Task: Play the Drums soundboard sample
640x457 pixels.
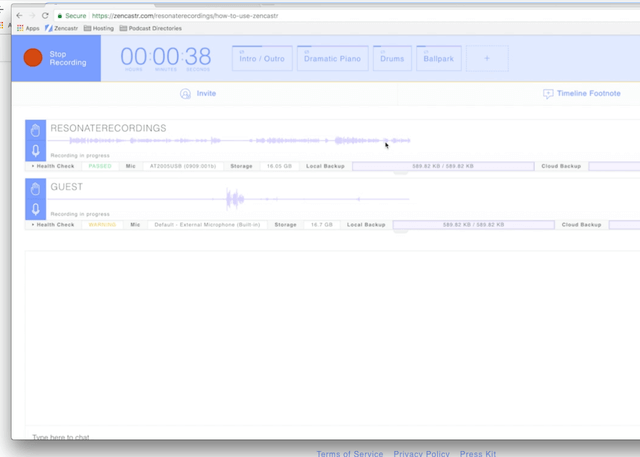Action: point(392,59)
